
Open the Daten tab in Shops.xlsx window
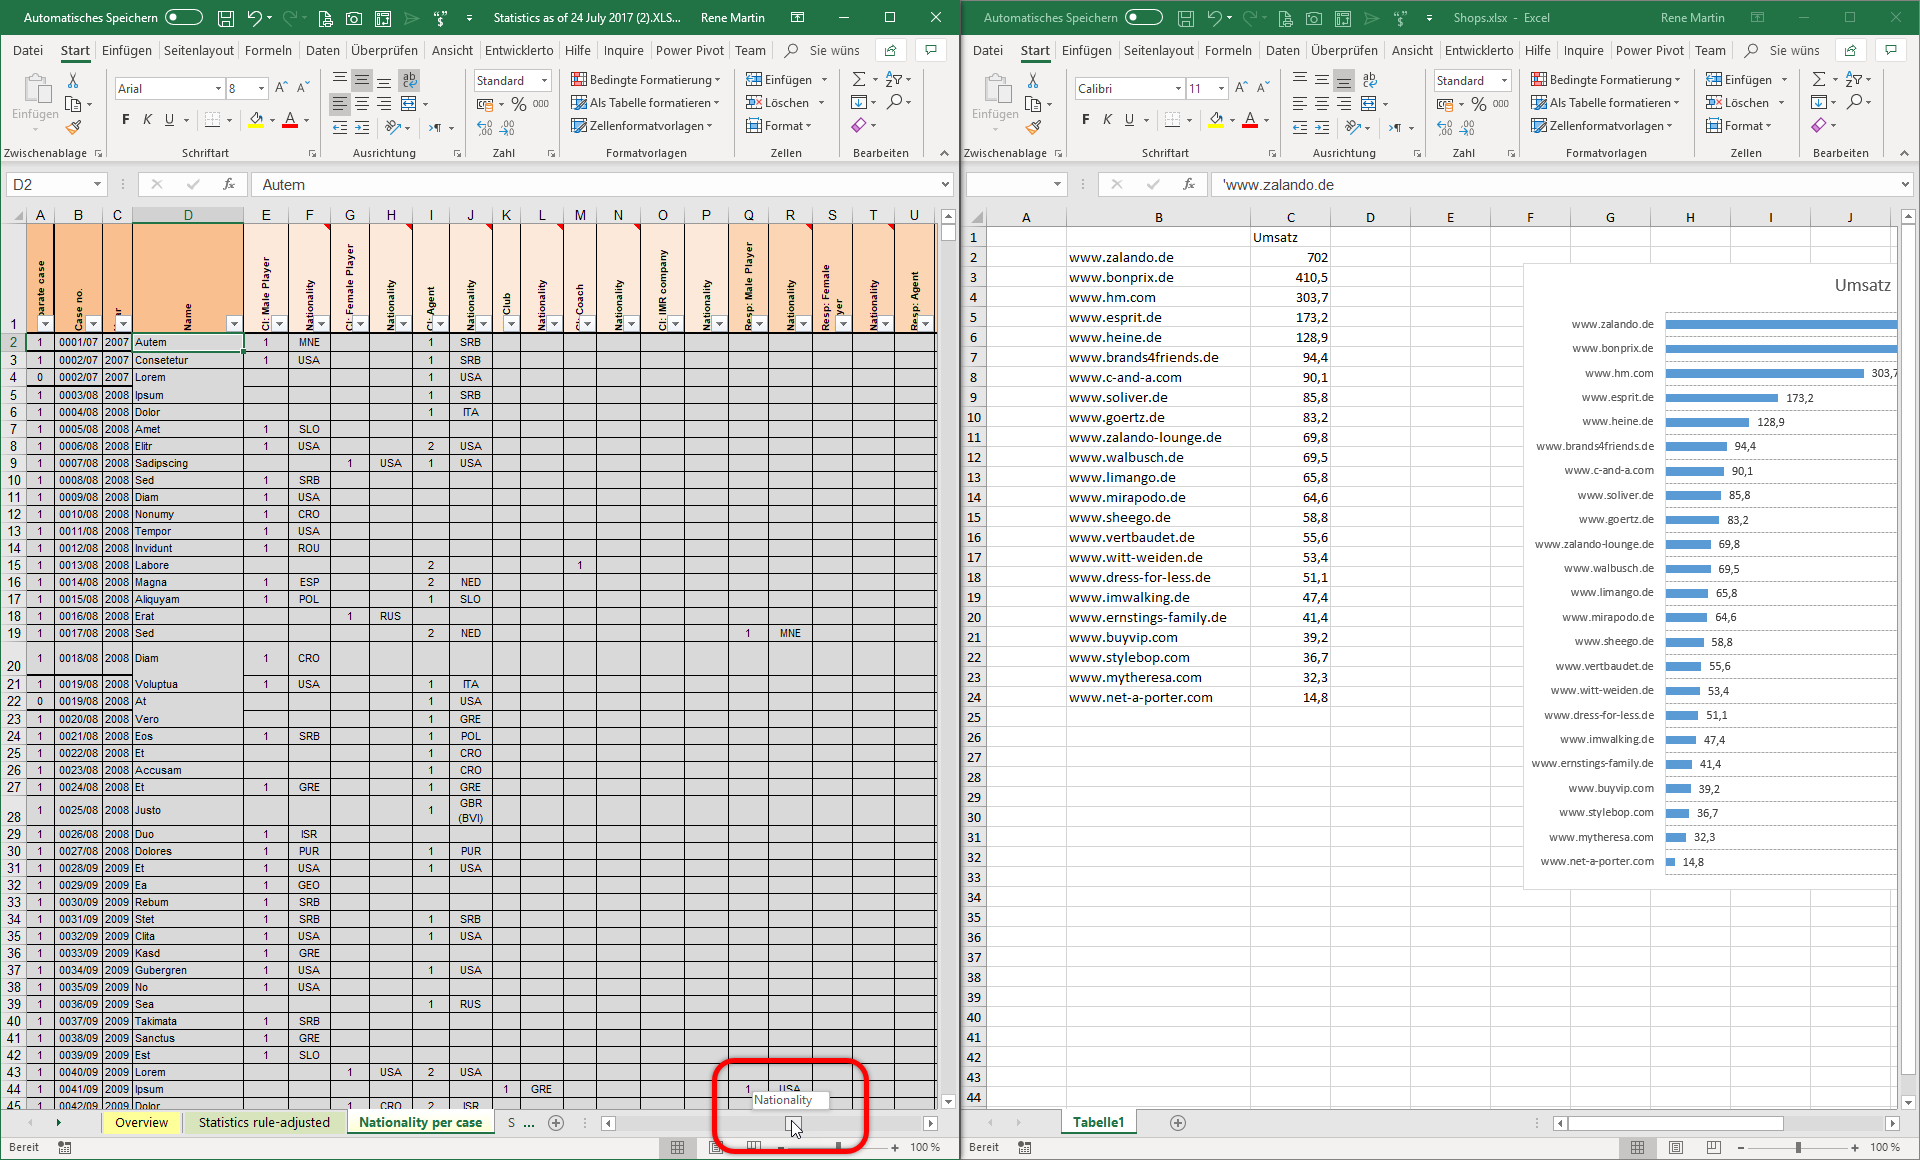point(1282,50)
